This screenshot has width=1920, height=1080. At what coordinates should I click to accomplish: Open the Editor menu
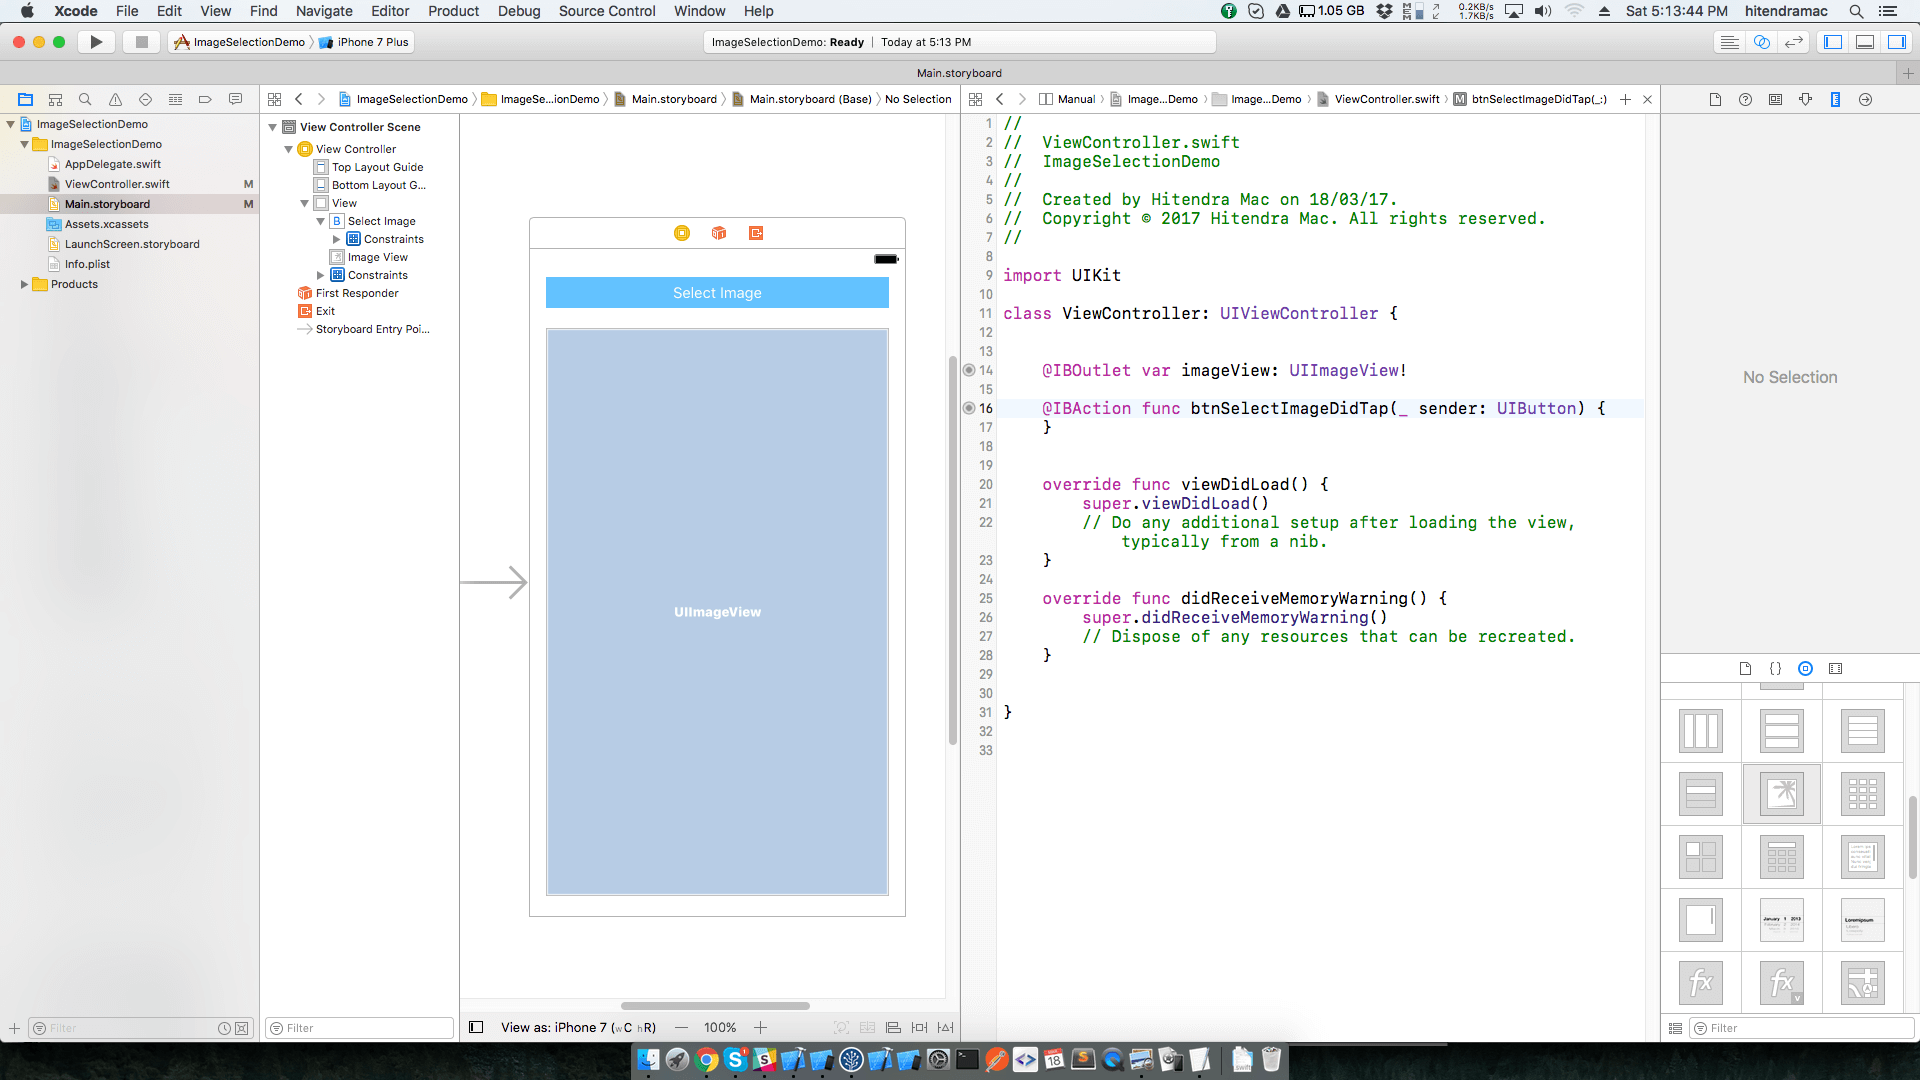point(389,11)
